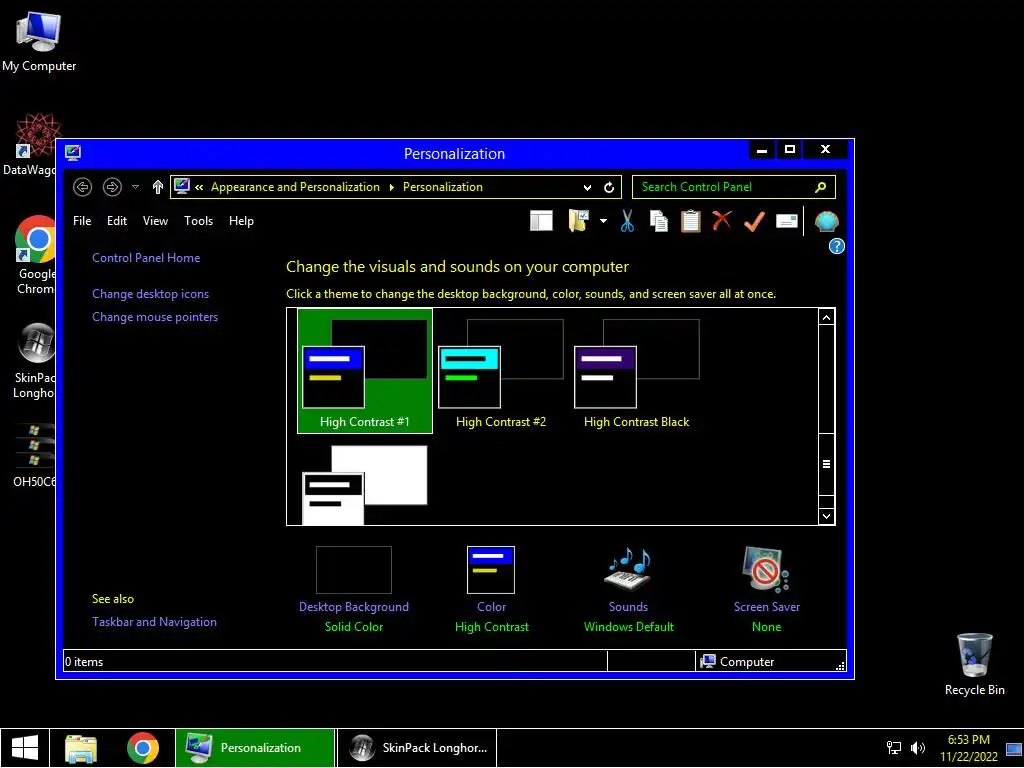Viewport: 1024px width, 768px height.
Task: Open the Windows Start button
Action: [x=25, y=748]
